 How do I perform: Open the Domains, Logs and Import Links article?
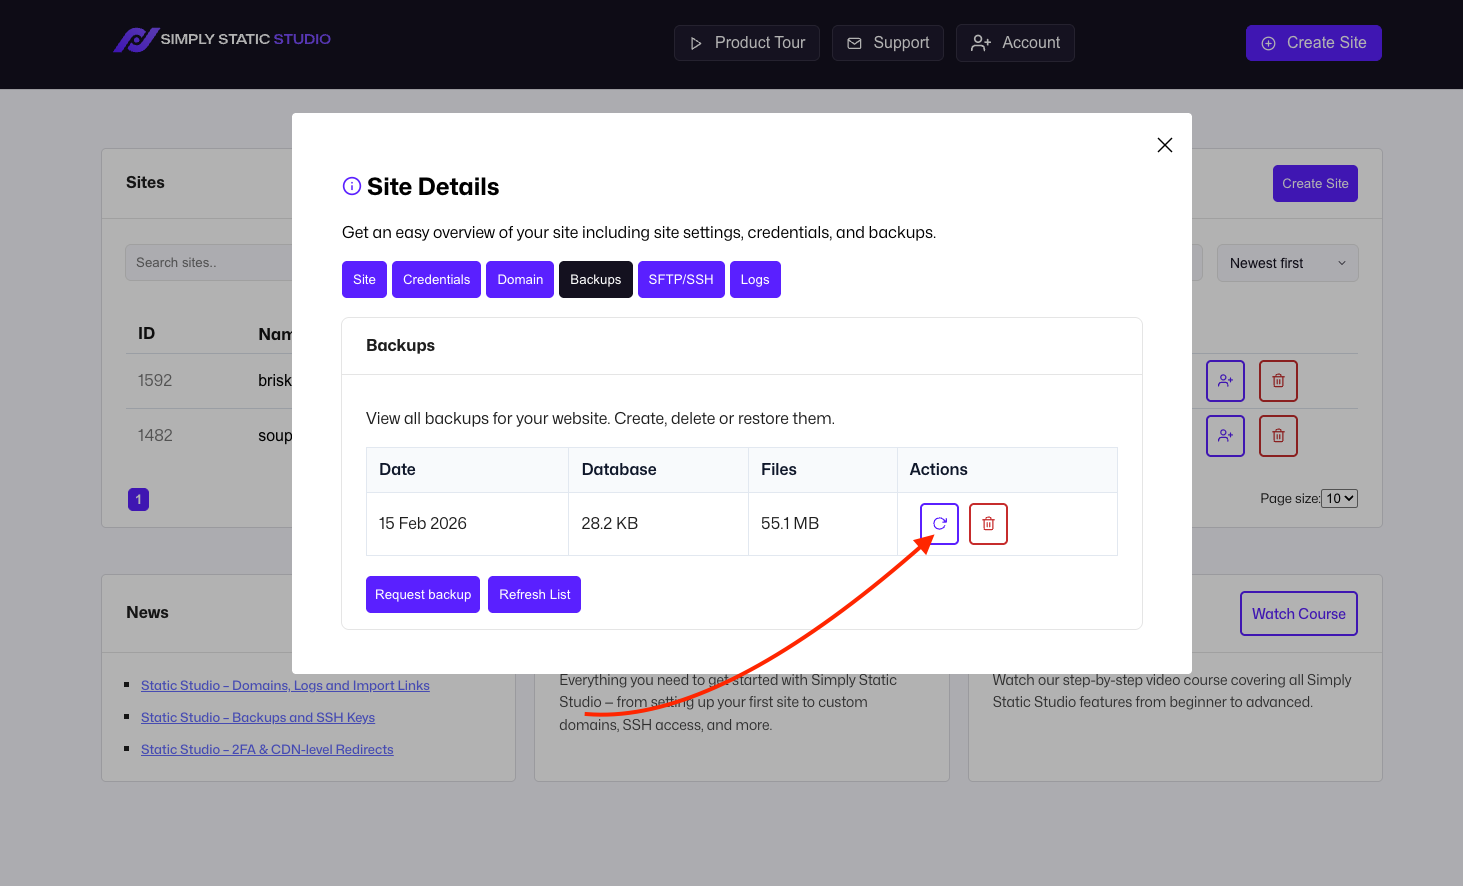285,686
